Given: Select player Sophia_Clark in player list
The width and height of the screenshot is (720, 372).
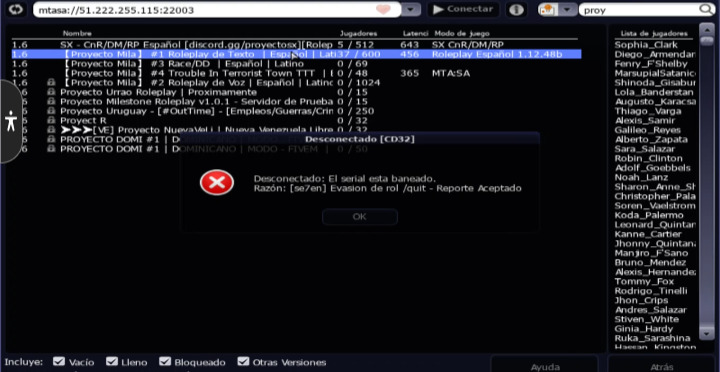Looking at the screenshot, I should (646, 45).
